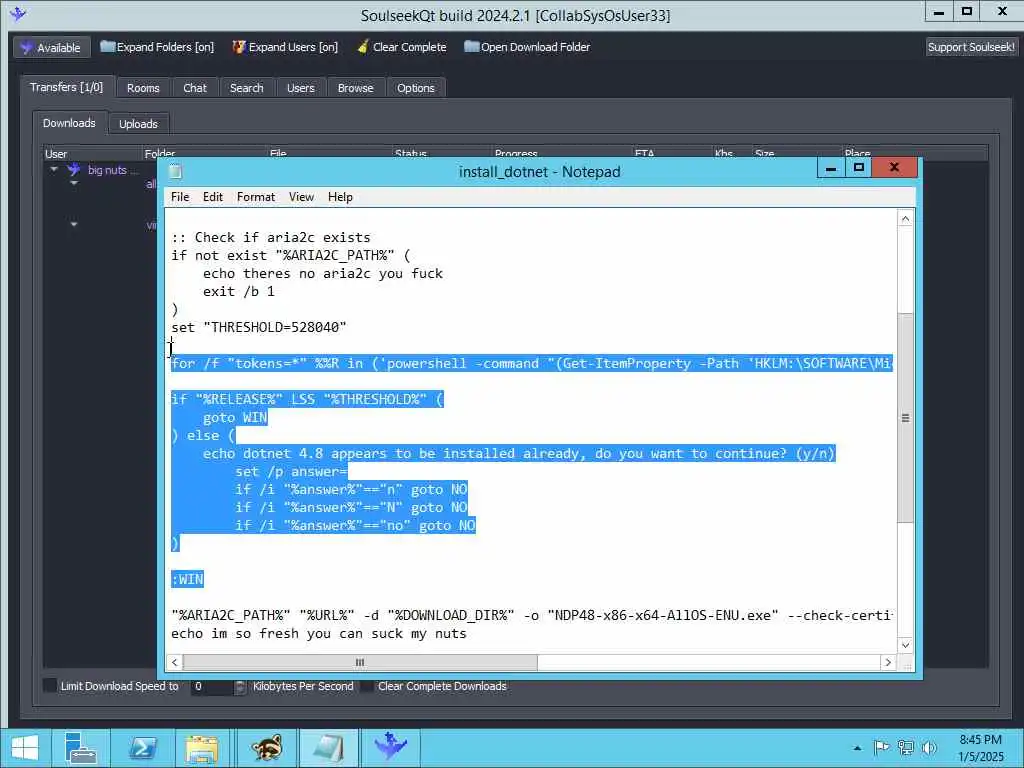Viewport: 1024px width, 768px height.
Task: Open Notepad View menu
Action: coord(302,197)
